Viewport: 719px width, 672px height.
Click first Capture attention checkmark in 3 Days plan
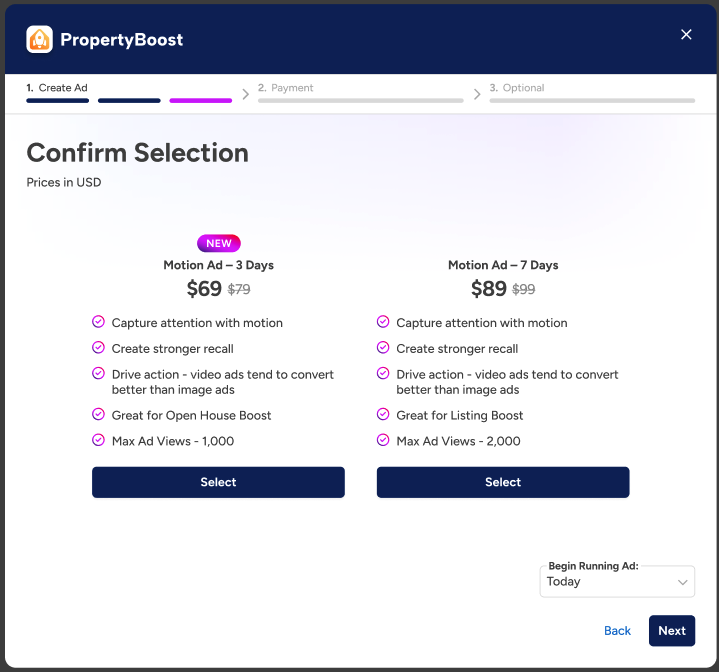click(x=98, y=322)
